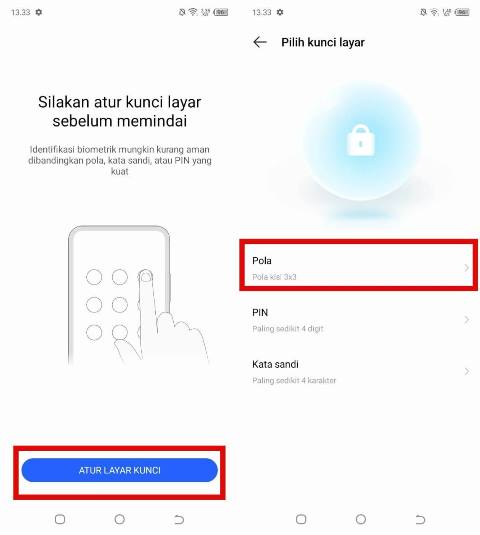The width and height of the screenshot is (480, 535).
Task: Tap the recents square on Pilih kunci layar screen
Action: [301, 519]
